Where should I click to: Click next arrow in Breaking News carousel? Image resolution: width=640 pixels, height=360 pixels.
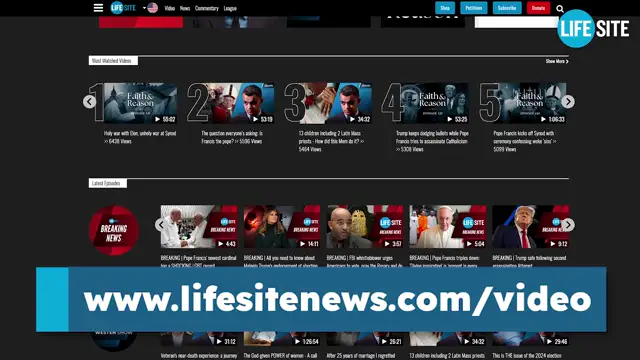pyautogui.click(x=568, y=225)
